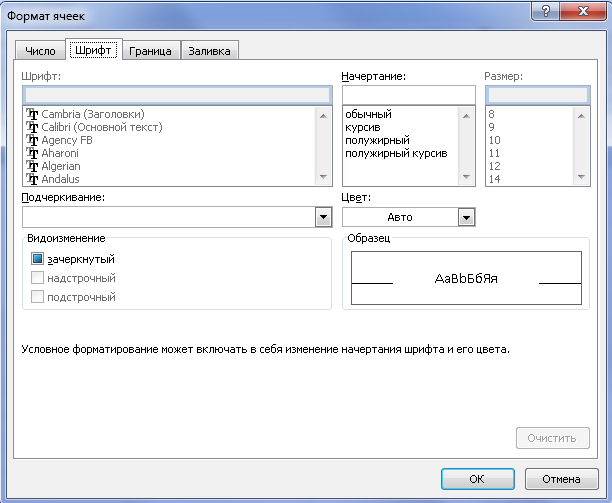
Task: Toggle the зачеркнутый checkbox
Action: pyautogui.click(x=38, y=259)
